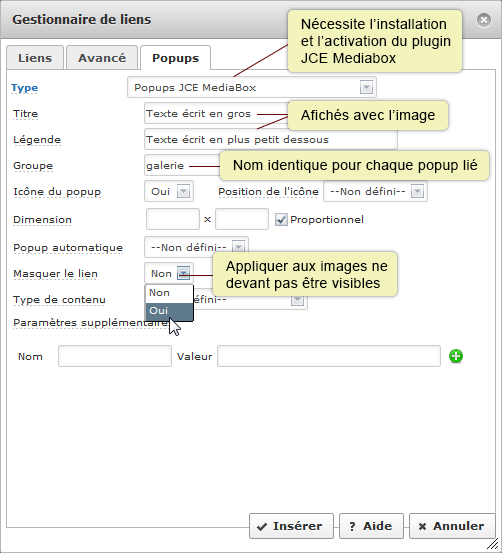Screen dimensions: 502x553
Task: Choose Non in Masquer le lien list
Action: [169, 293]
